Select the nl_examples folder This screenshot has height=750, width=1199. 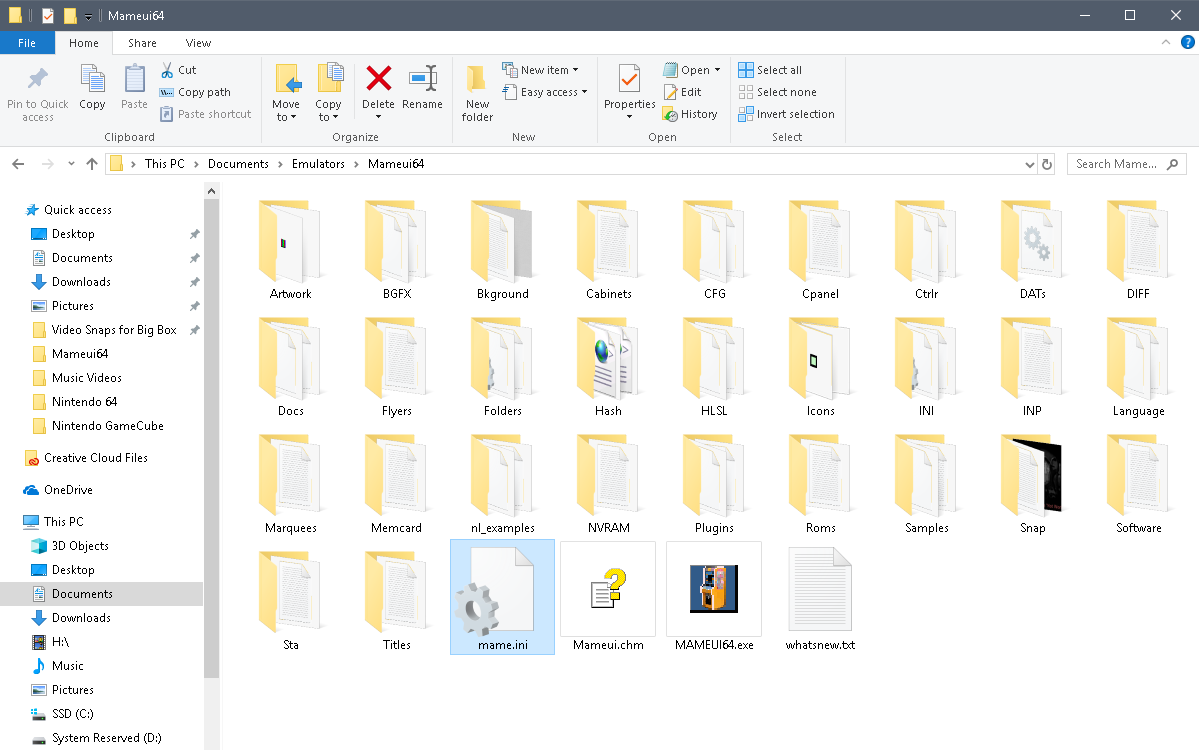[x=502, y=484]
